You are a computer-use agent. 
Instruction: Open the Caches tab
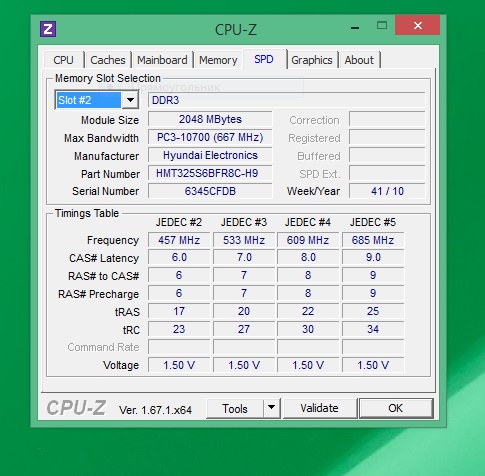[108, 60]
